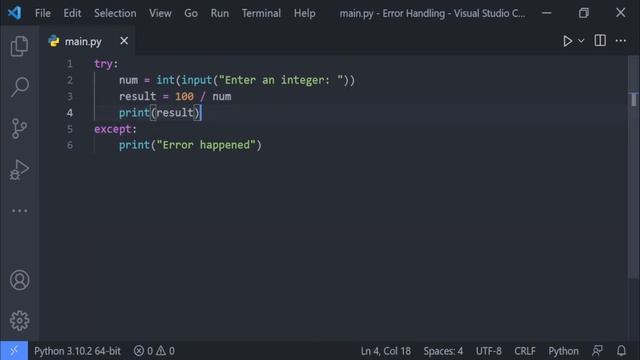Click the 'int' function on line 2
Viewport: 640px width, 360px height.
[165, 80]
